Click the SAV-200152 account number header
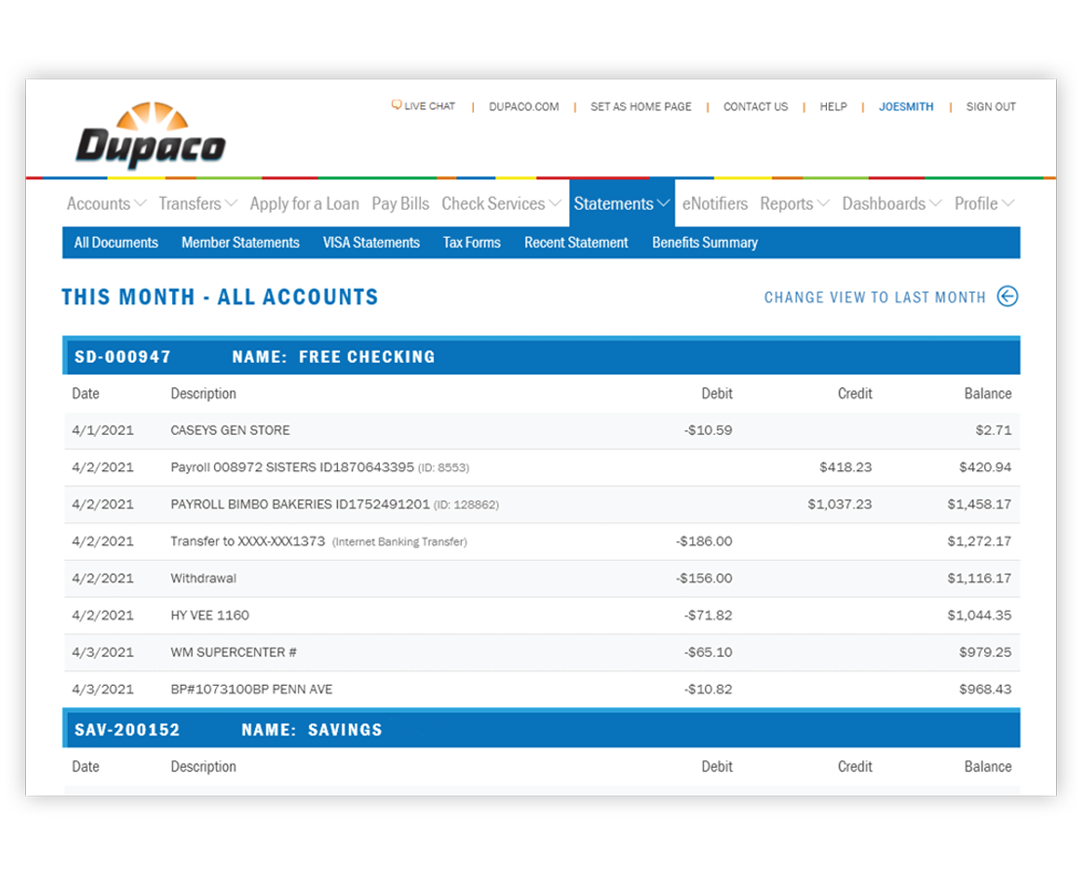 [127, 729]
